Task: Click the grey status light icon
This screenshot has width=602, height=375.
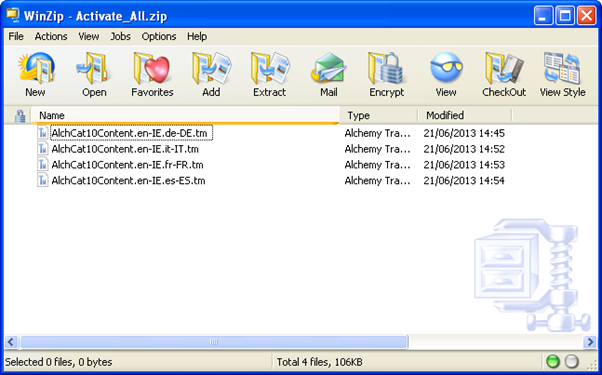Action: click(572, 362)
